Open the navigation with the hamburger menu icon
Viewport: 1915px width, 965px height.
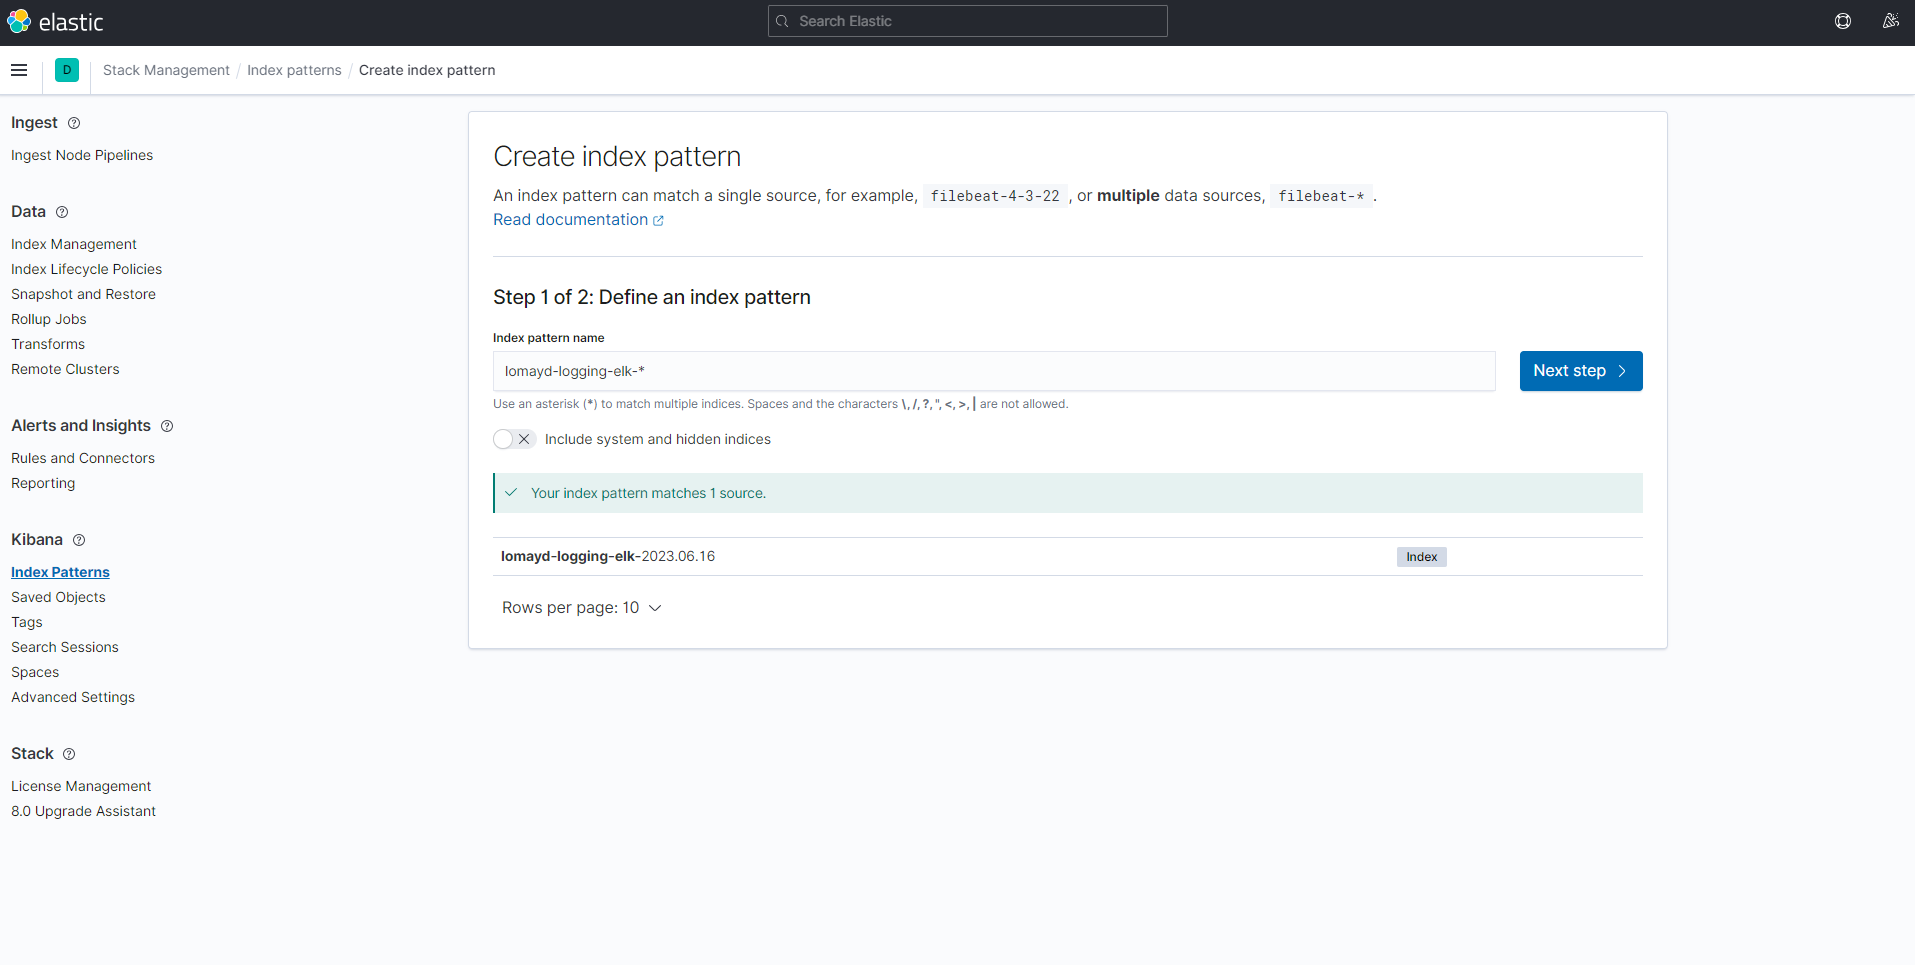[18, 70]
